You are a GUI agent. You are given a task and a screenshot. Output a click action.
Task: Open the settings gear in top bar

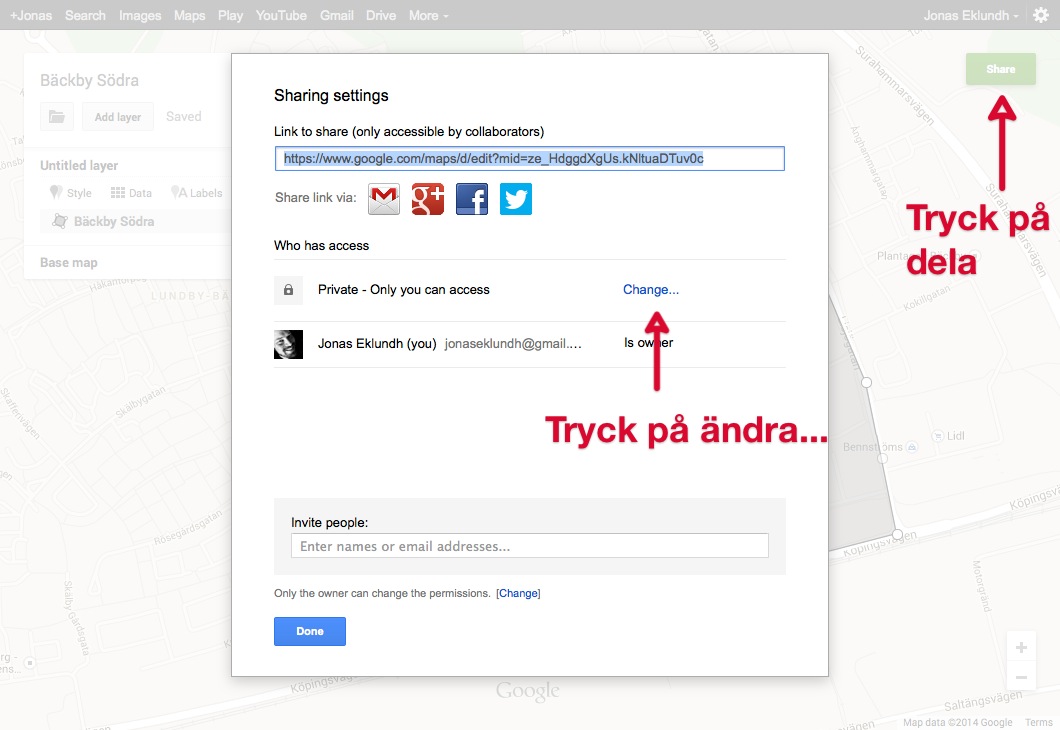1041,15
